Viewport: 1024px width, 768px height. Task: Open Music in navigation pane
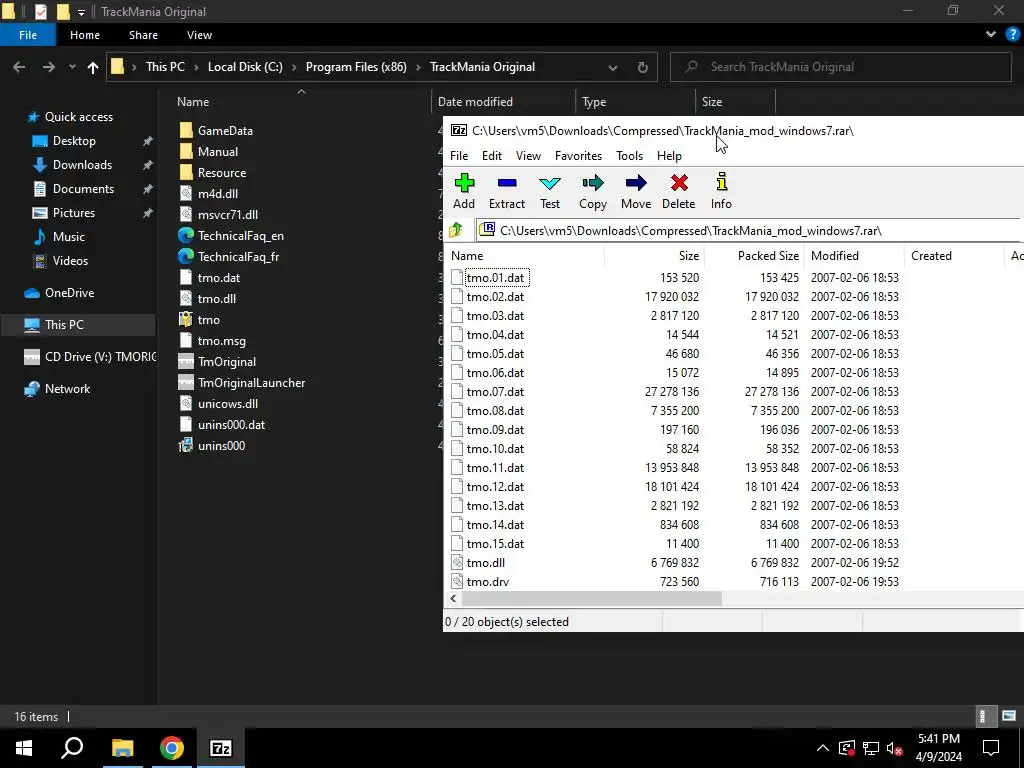pos(69,237)
